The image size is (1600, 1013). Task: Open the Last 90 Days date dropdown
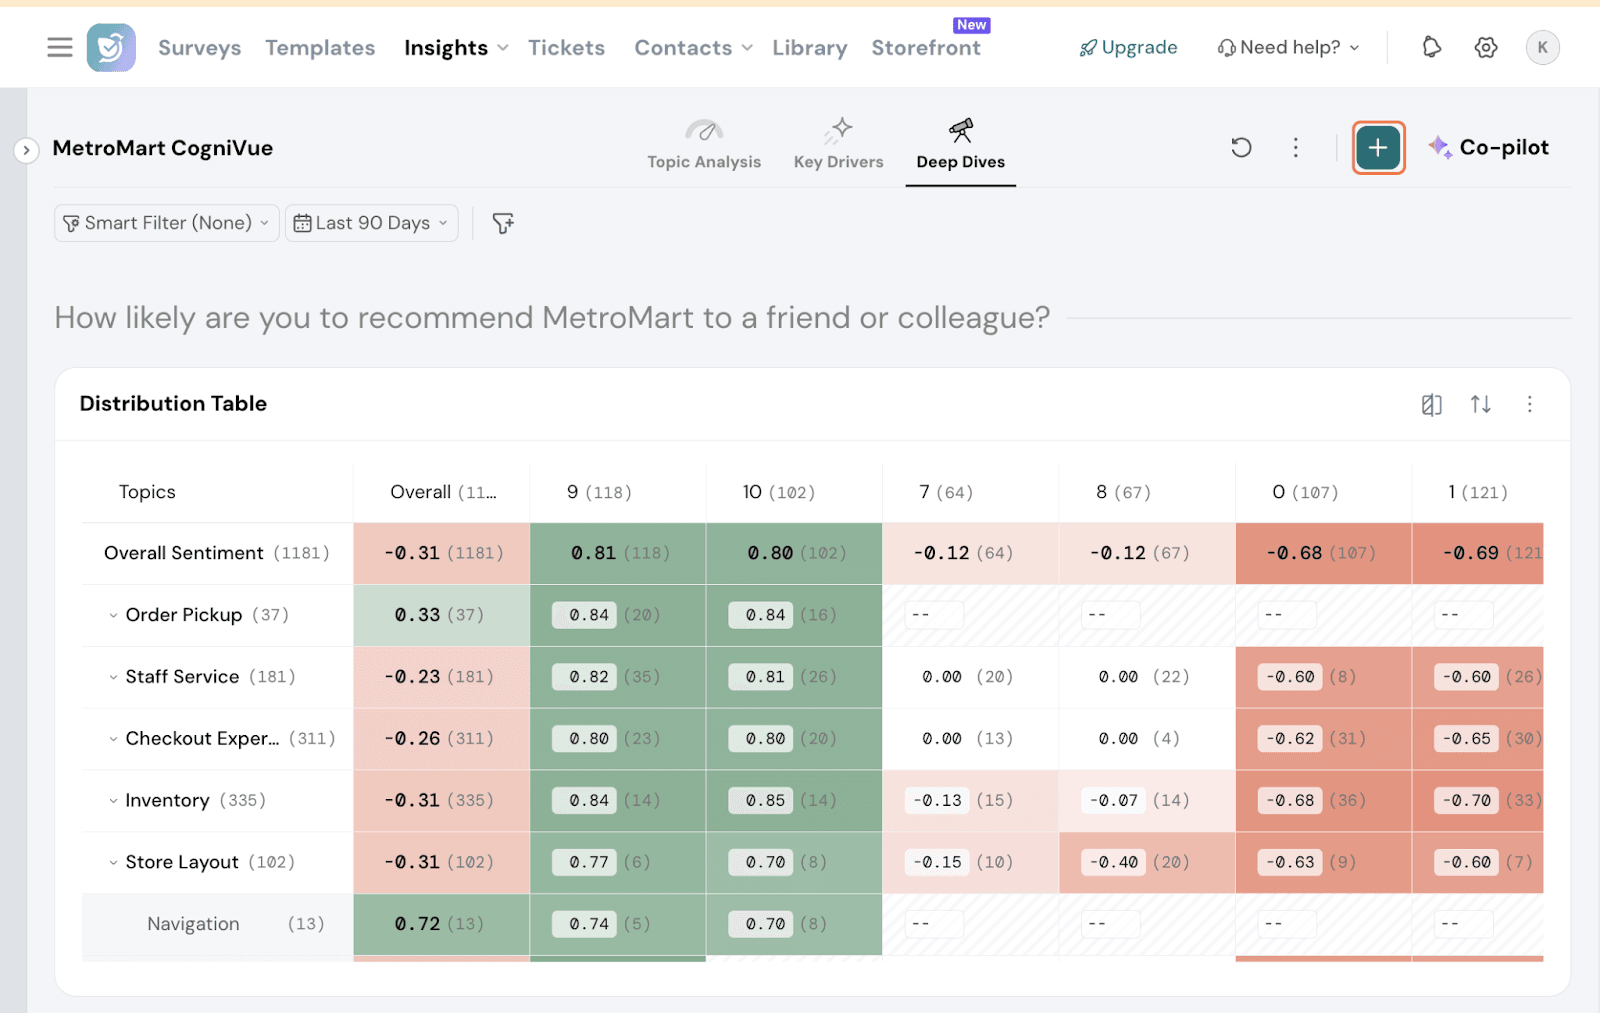371,223
